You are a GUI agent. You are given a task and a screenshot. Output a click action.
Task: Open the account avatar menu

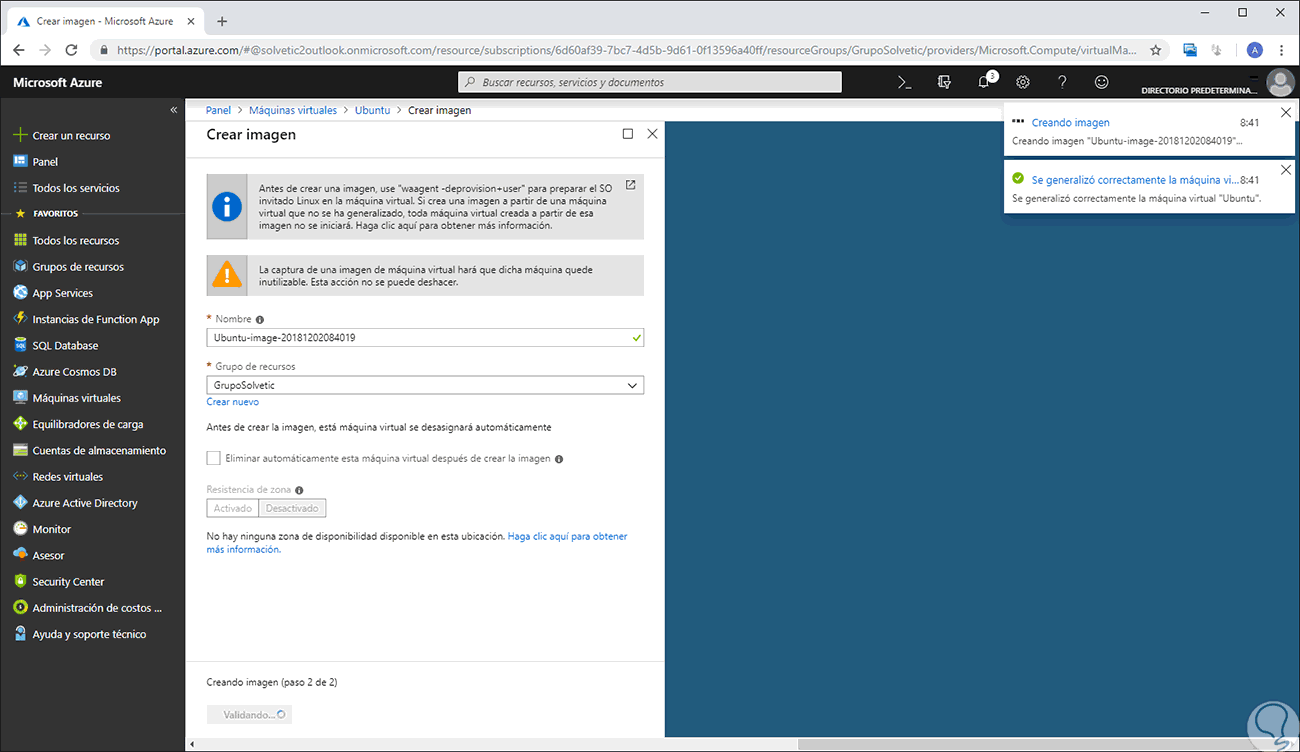coord(1280,82)
